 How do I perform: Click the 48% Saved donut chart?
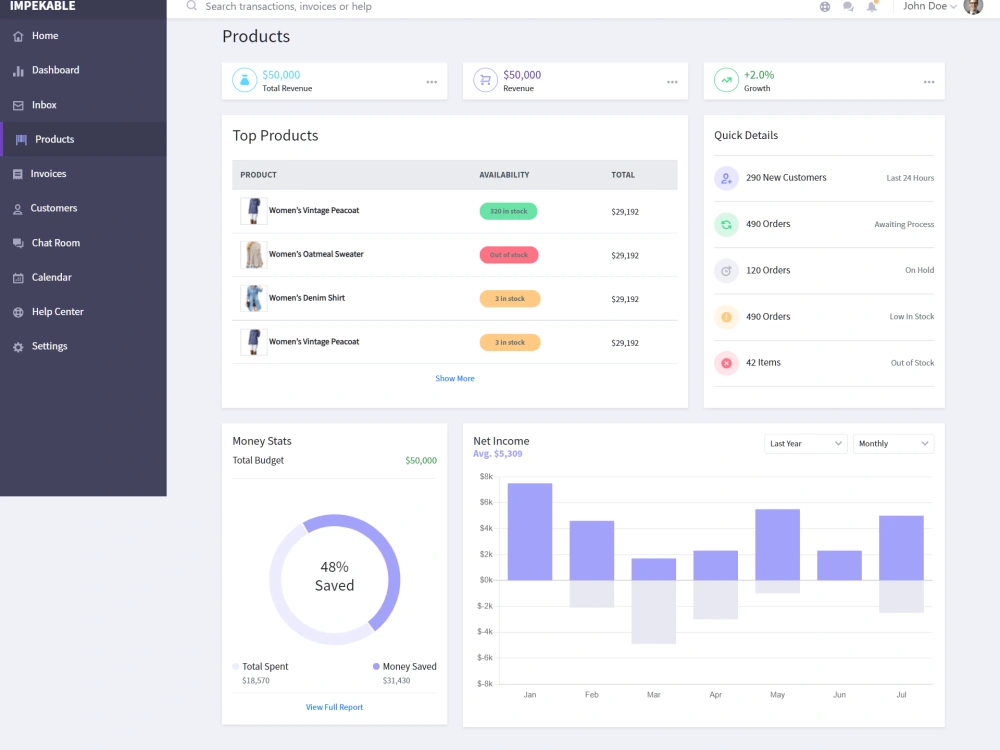(x=334, y=580)
